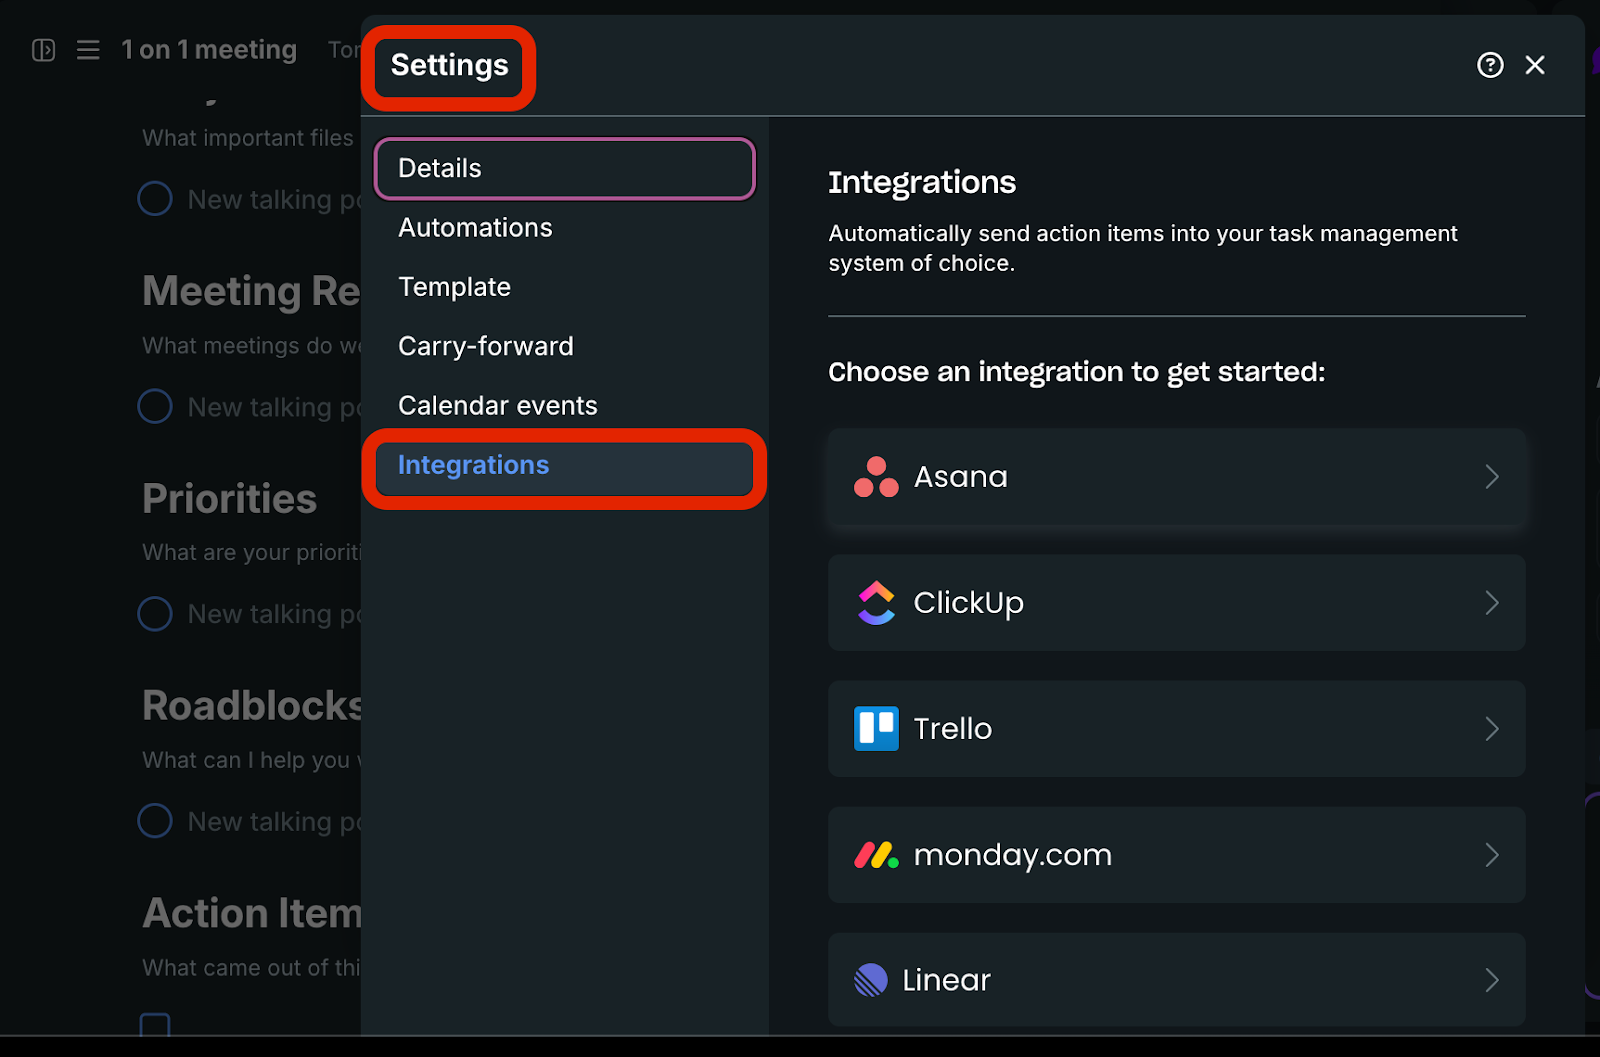Click the ClickUp logo icon
The width and height of the screenshot is (1600, 1057).
point(876,603)
